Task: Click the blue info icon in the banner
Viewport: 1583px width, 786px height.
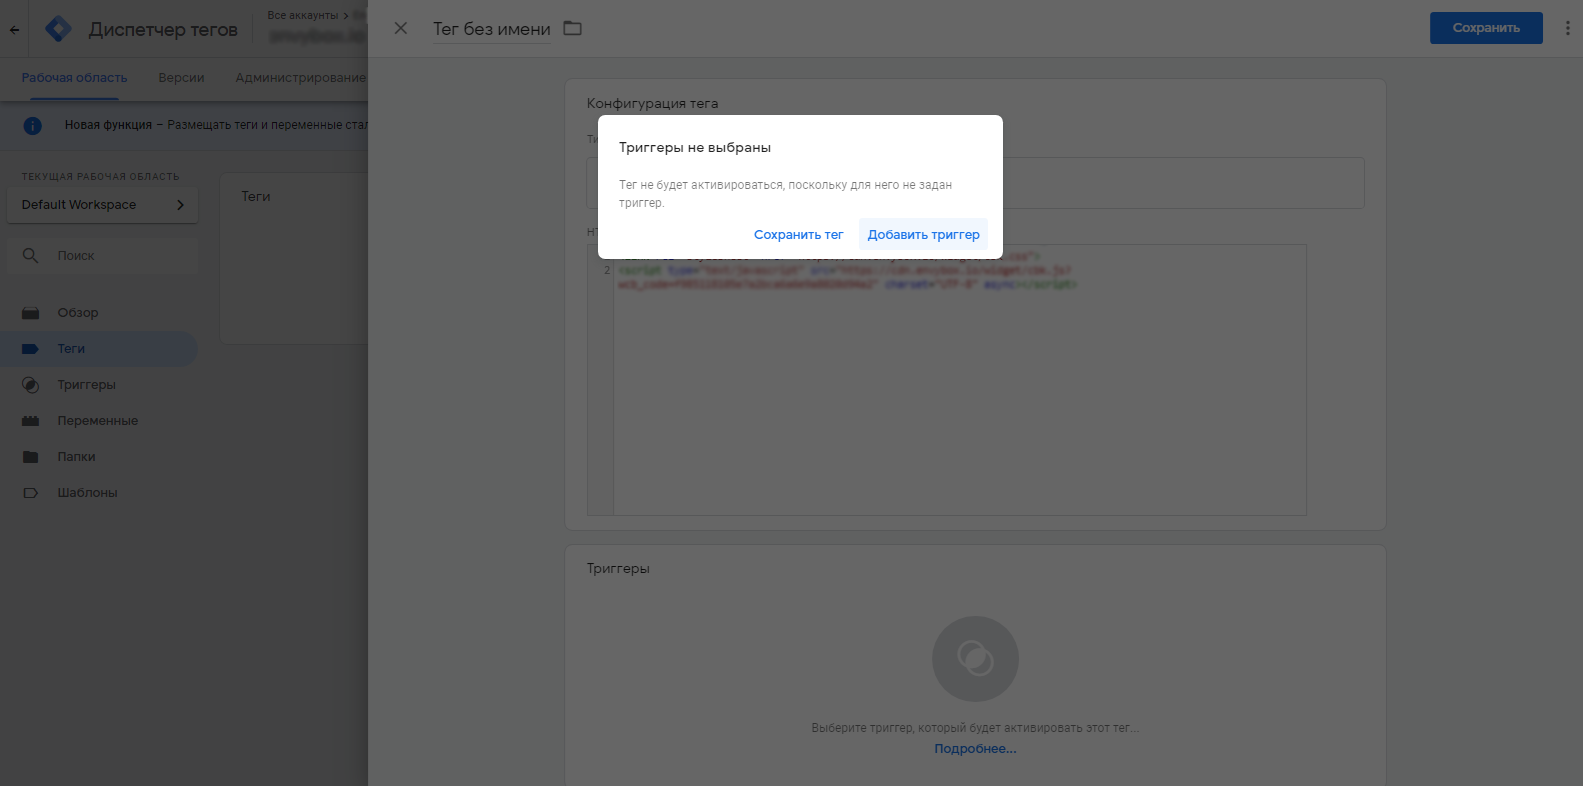Action: coord(33,125)
